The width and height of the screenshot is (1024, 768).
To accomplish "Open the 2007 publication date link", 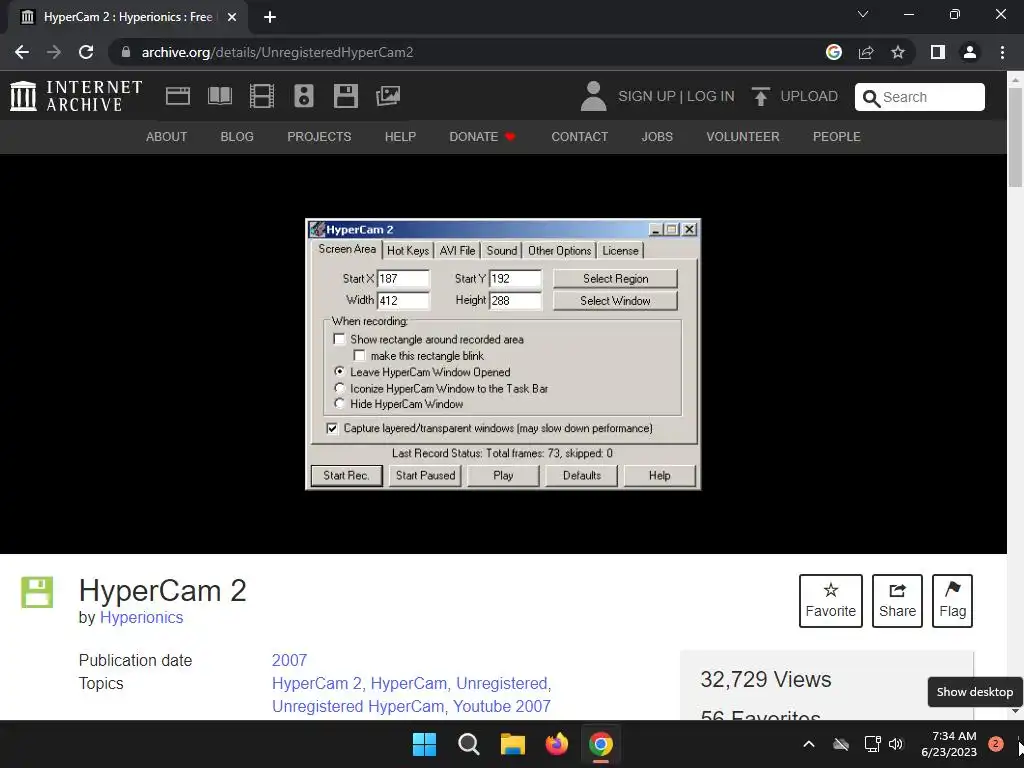I will pyautogui.click(x=289, y=660).
